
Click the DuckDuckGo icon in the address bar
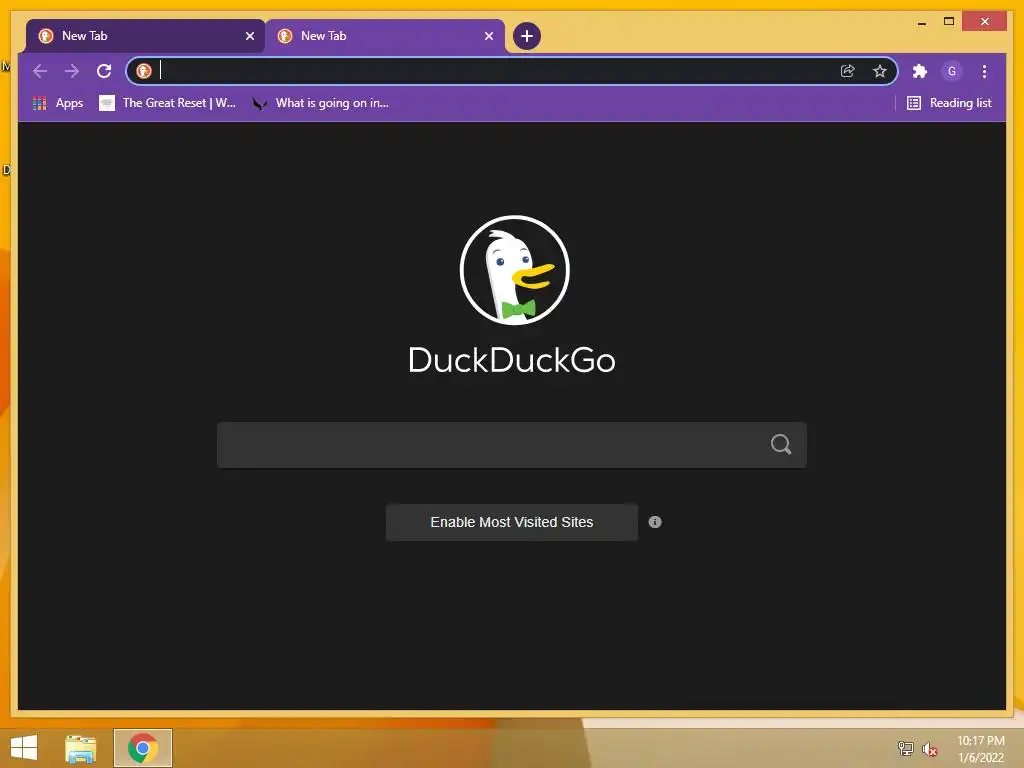(x=144, y=71)
